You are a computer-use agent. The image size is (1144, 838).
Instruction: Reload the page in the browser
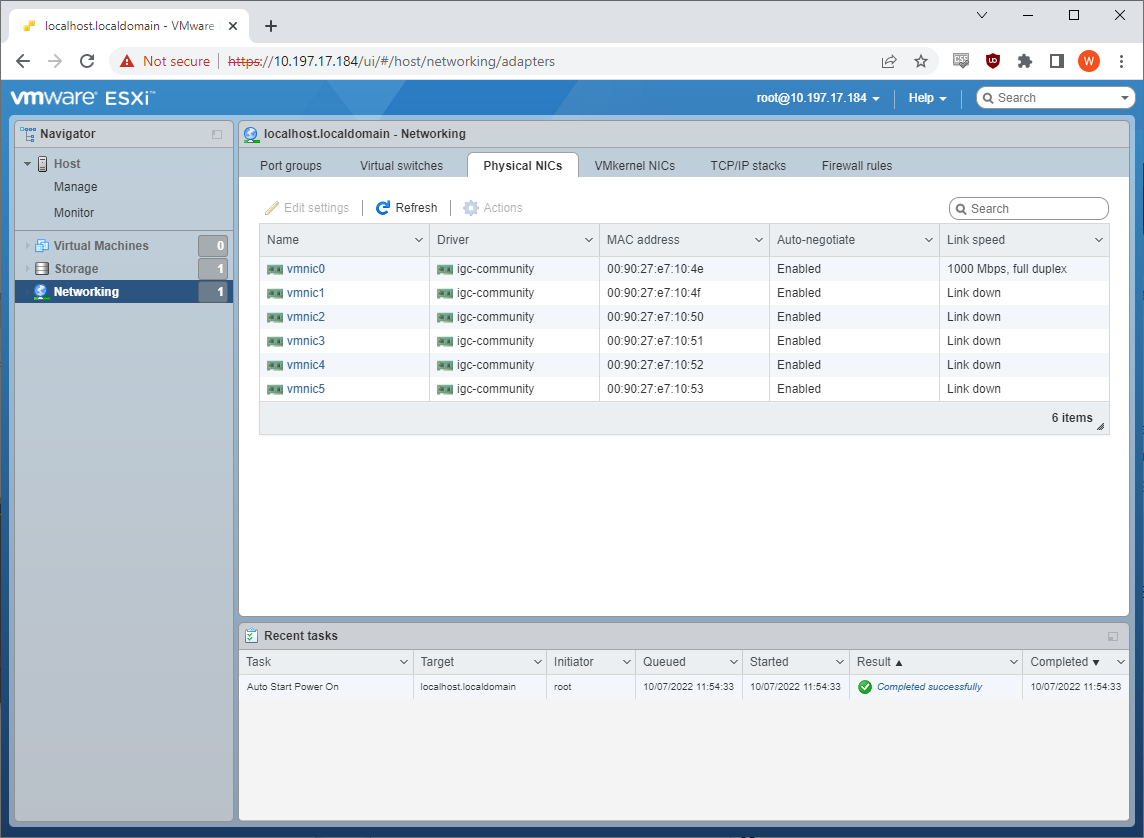[x=87, y=61]
